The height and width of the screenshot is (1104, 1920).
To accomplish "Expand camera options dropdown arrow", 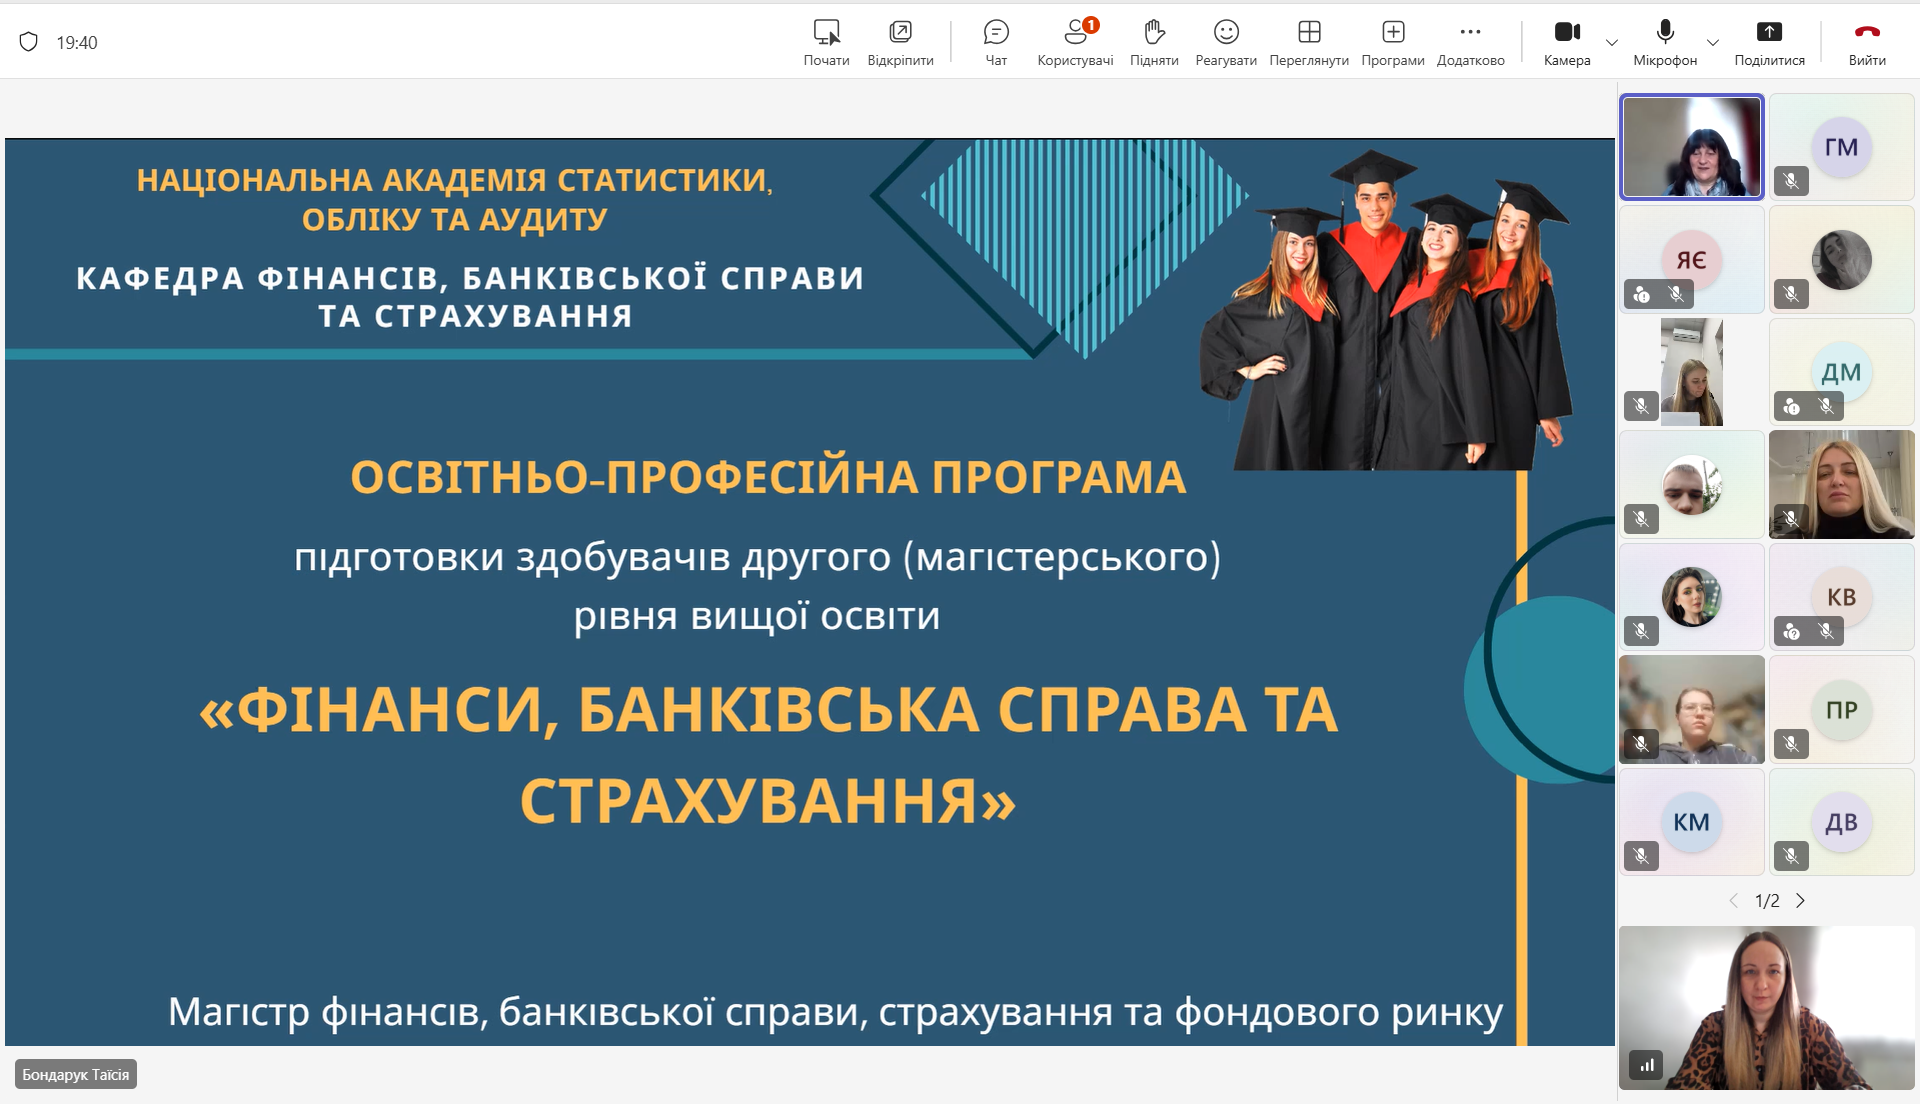I will tap(1612, 43).
